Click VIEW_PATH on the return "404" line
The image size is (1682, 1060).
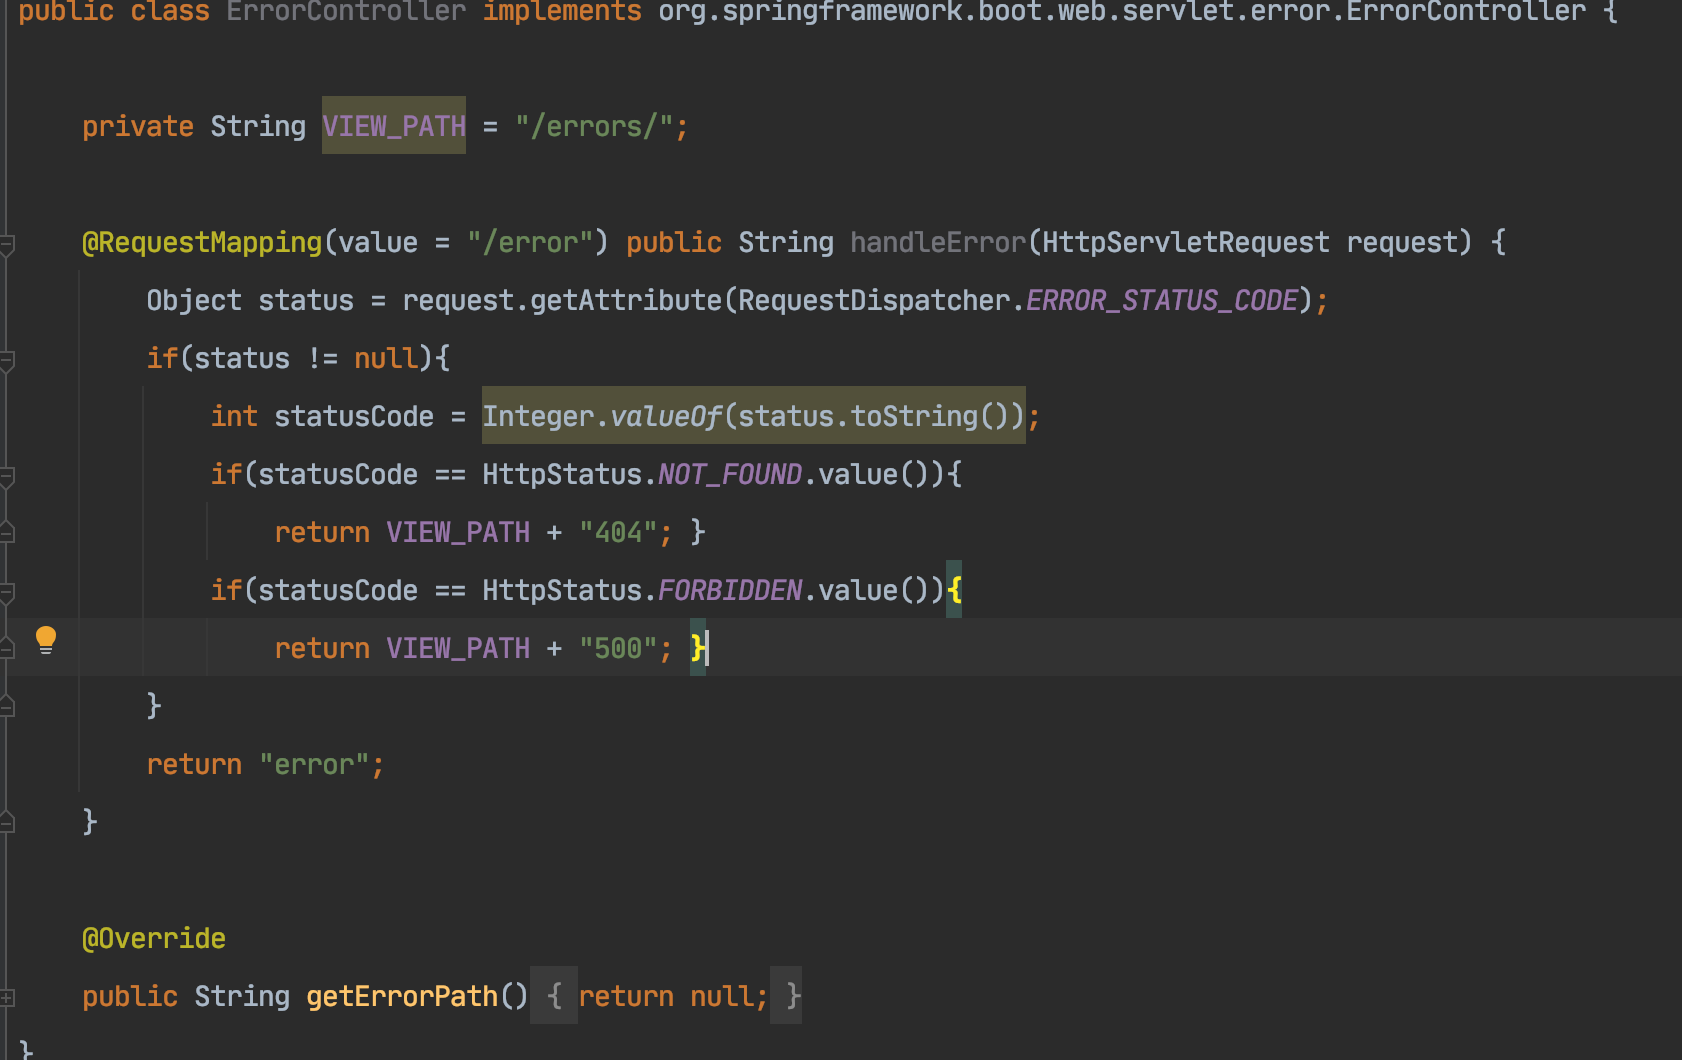point(458,532)
